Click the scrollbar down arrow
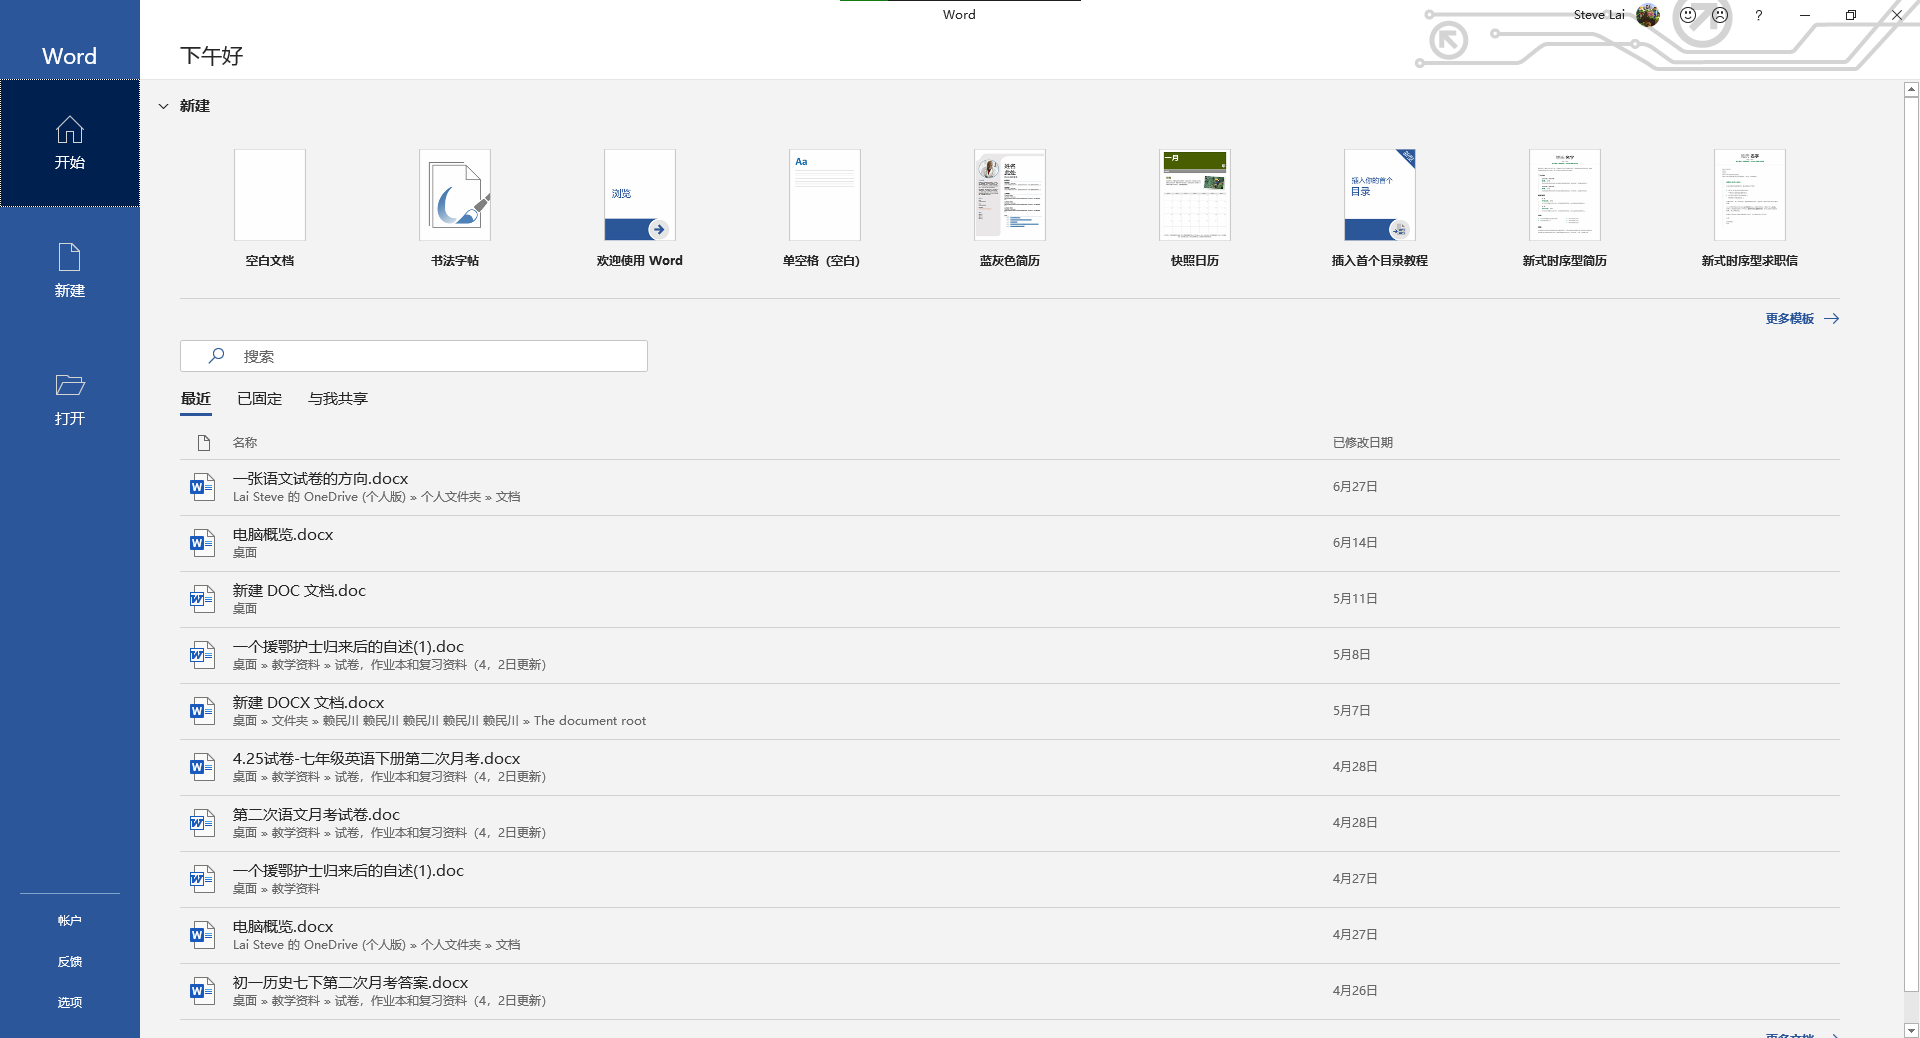This screenshot has width=1920, height=1038. (1911, 1030)
